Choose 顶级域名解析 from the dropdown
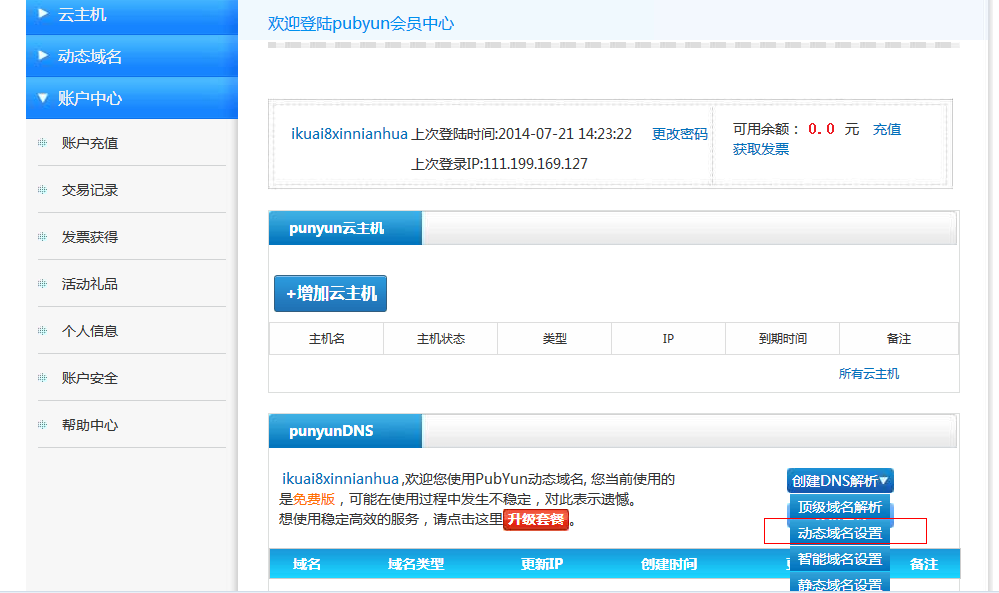 pyautogui.click(x=840, y=508)
